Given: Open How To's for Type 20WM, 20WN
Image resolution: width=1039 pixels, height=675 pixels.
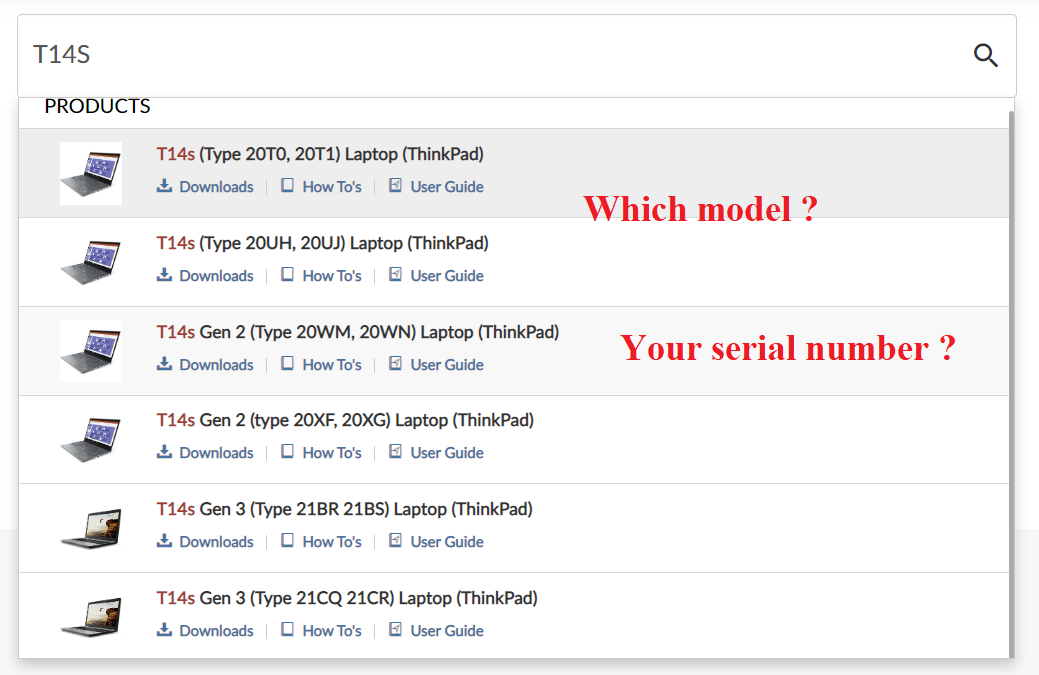Looking at the screenshot, I should click(332, 364).
